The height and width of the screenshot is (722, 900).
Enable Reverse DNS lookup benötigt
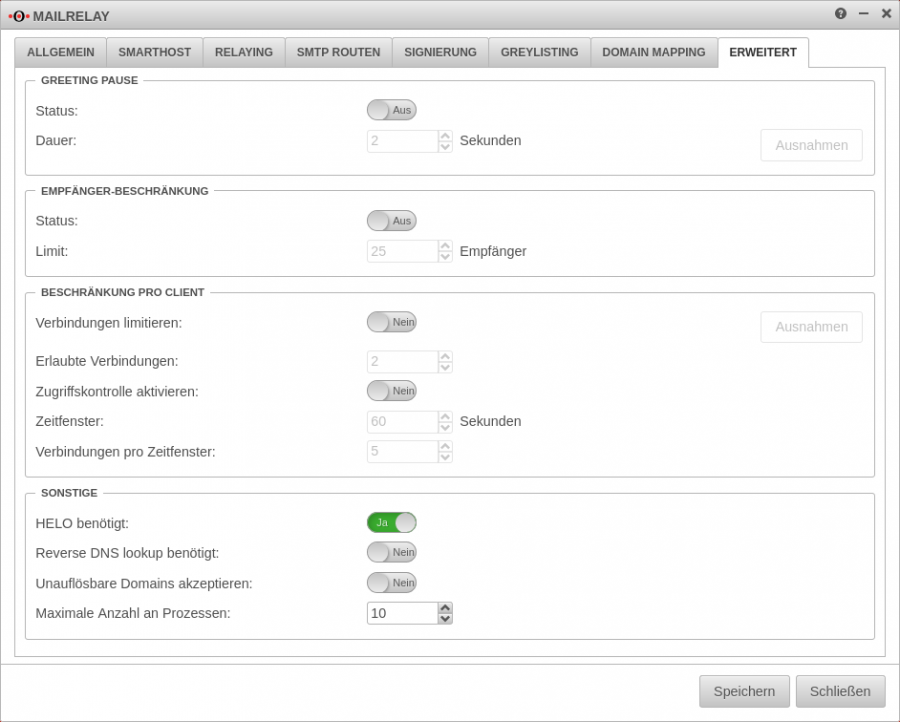coord(392,552)
